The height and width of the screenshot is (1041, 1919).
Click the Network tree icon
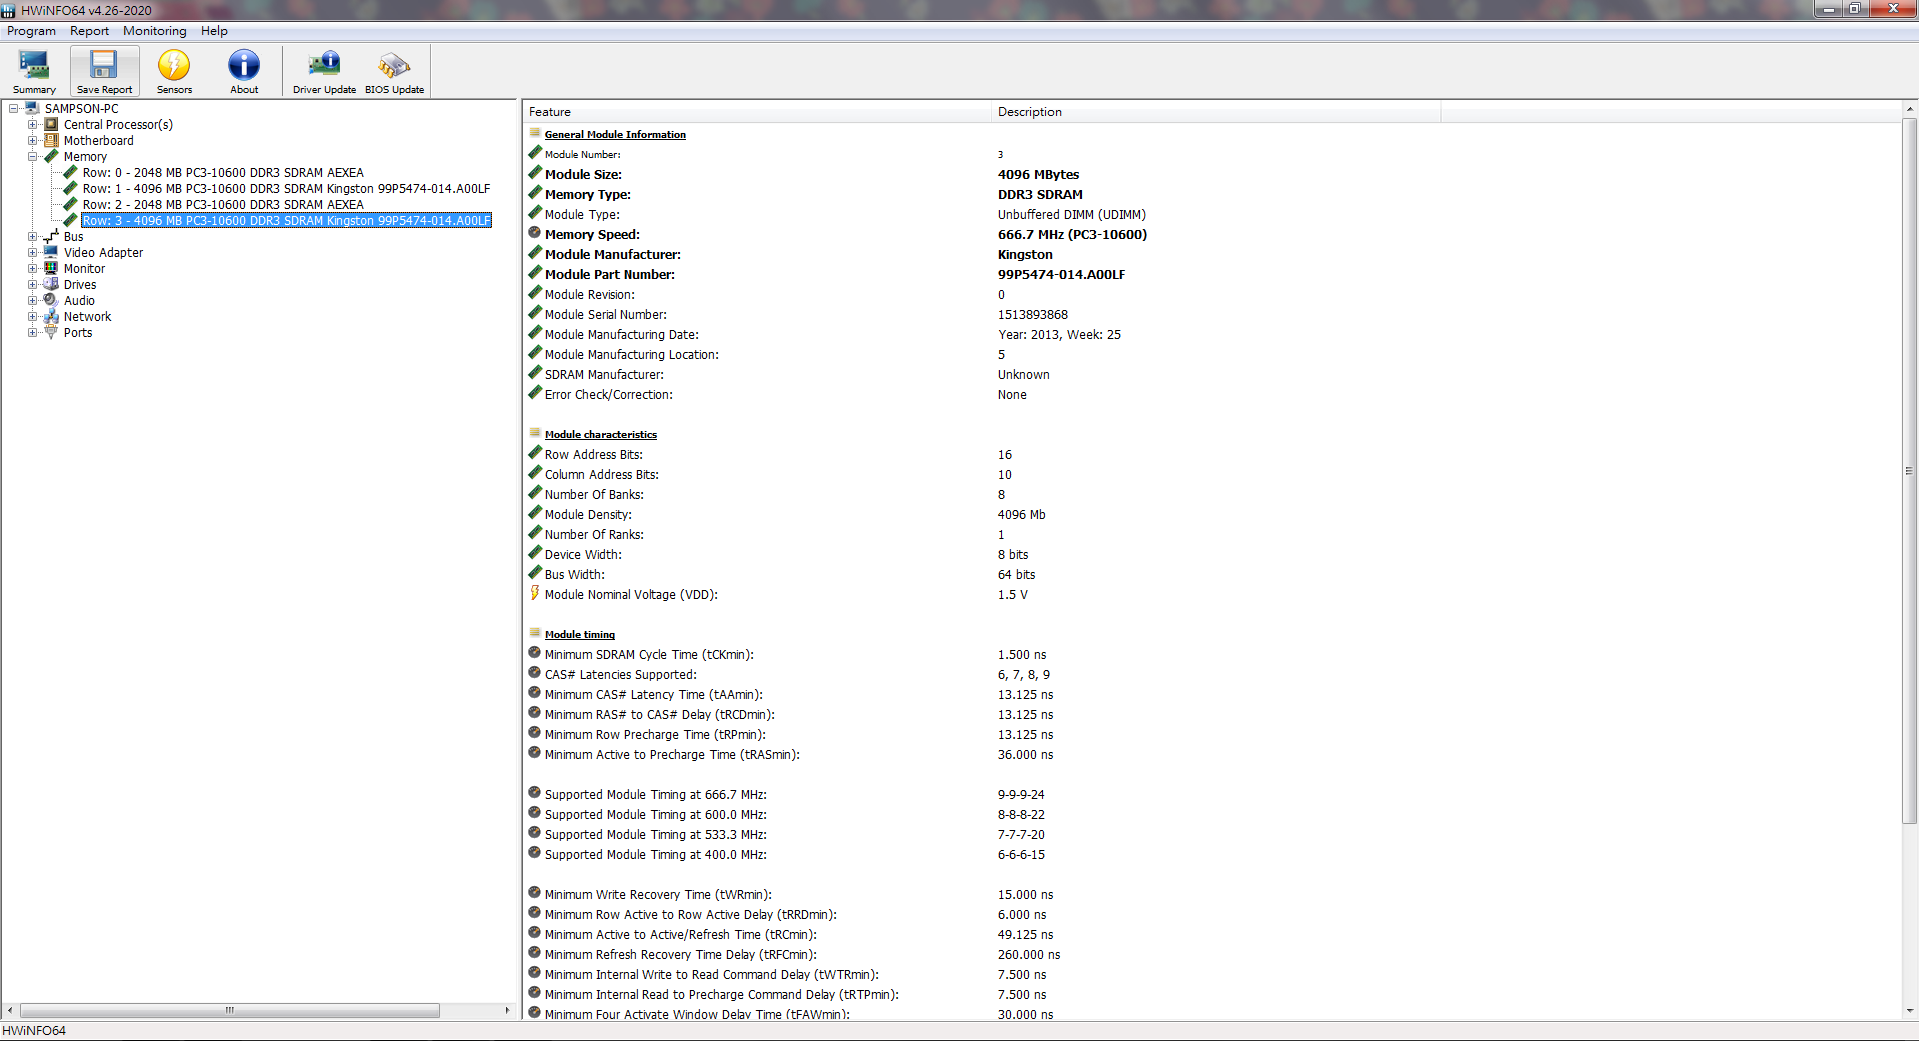tap(51, 317)
